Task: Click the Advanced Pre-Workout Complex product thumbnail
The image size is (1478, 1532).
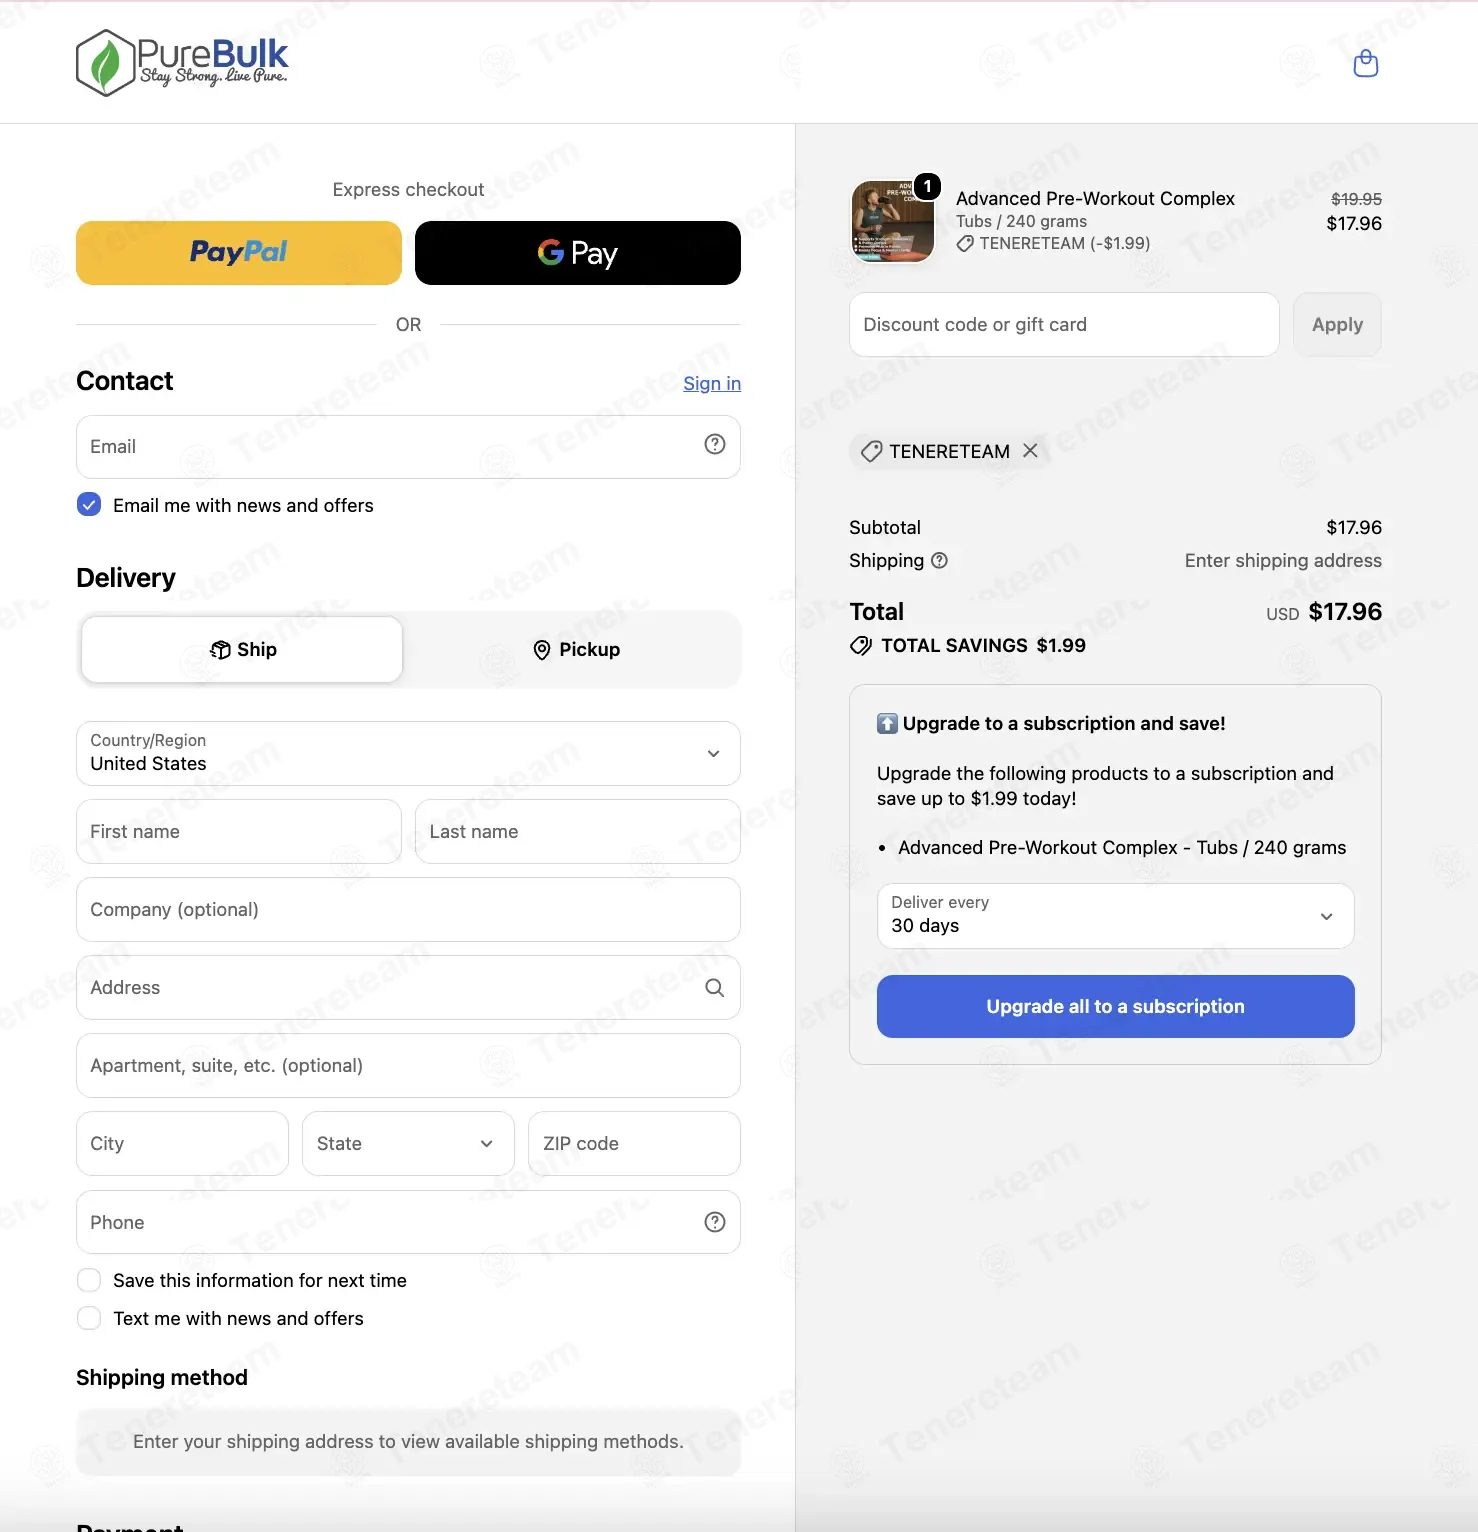Action: click(x=892, y=221)
